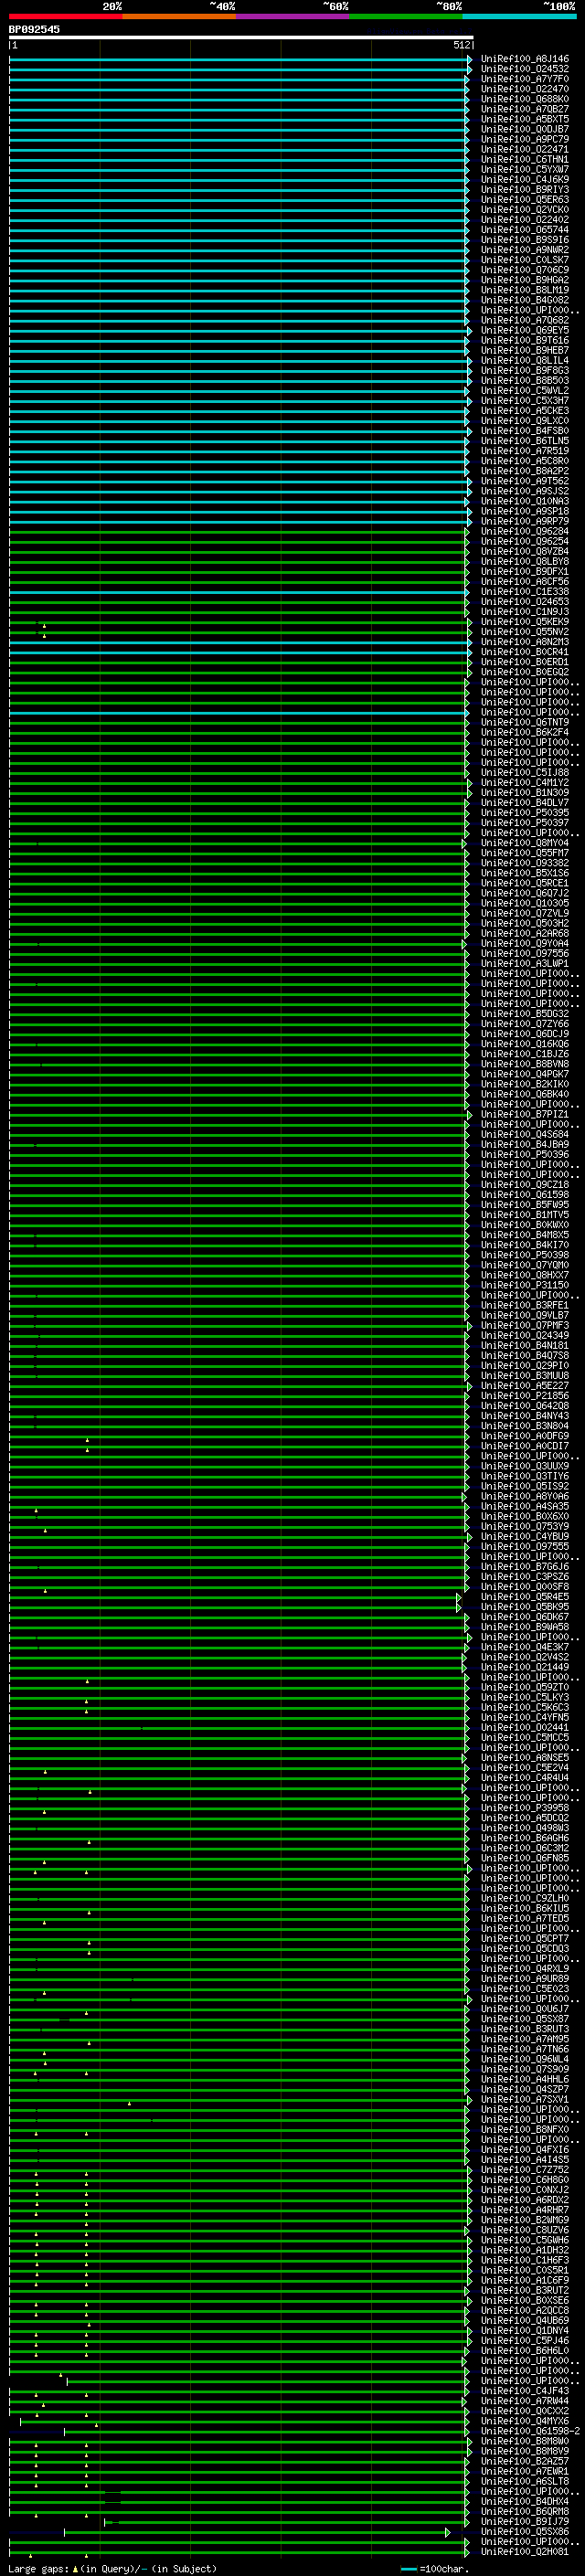585x2576 pixels.
Task: Select the UniRef100_P50395 label
Action: (x=525, y=812)
